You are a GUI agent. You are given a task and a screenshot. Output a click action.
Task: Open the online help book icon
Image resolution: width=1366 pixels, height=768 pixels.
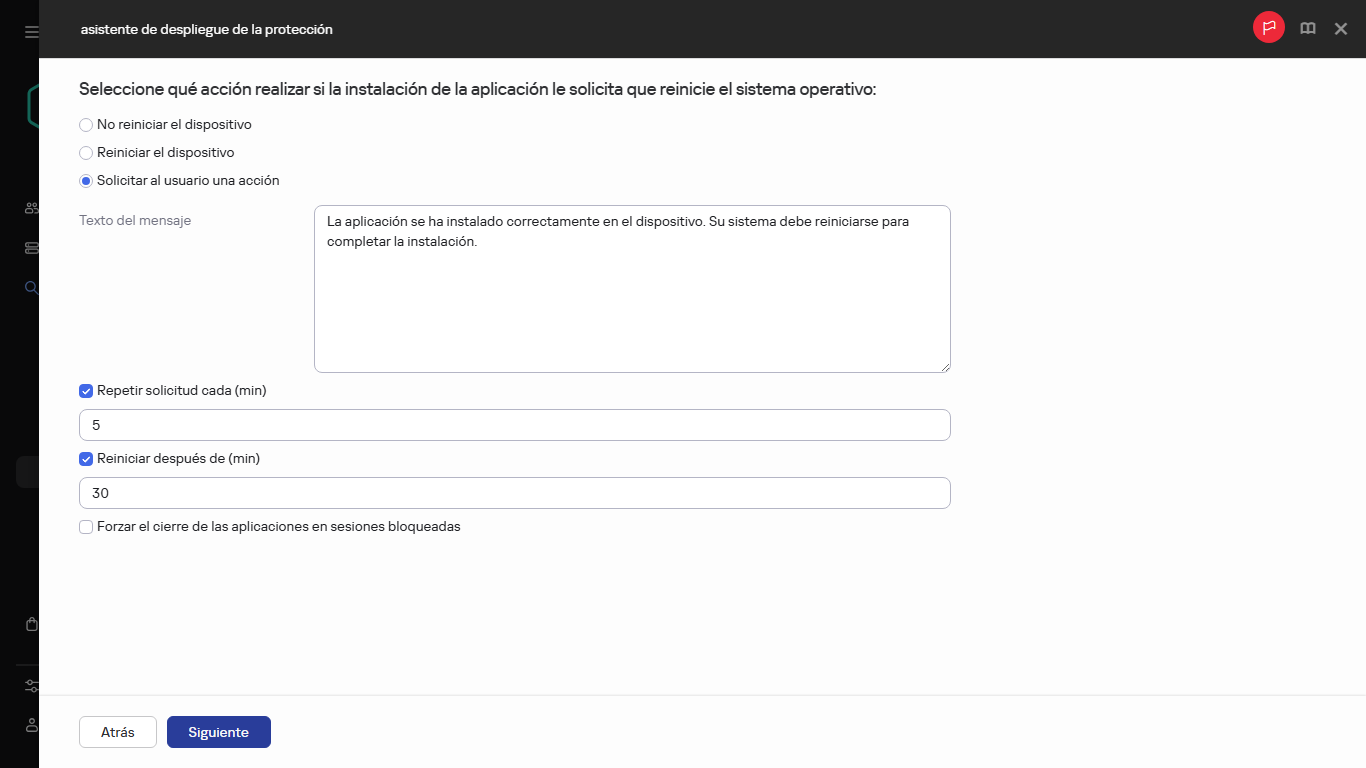click(x=1307, y=28)
